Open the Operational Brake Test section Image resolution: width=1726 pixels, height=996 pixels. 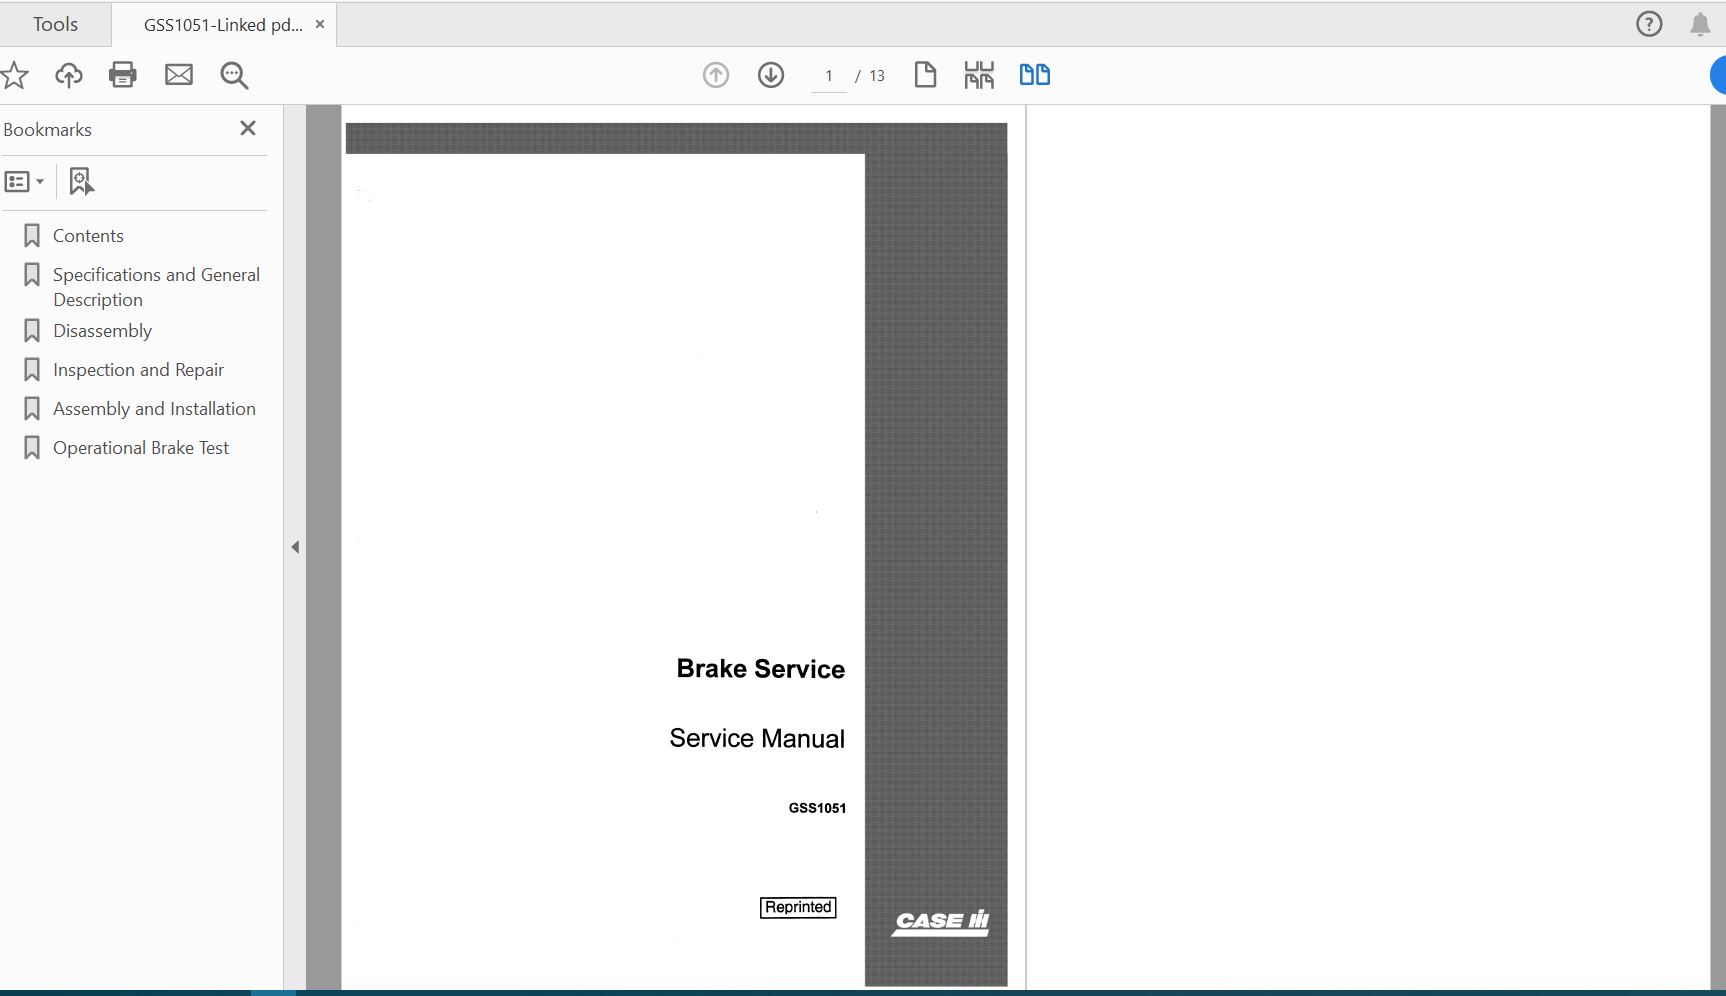[140, 447]
